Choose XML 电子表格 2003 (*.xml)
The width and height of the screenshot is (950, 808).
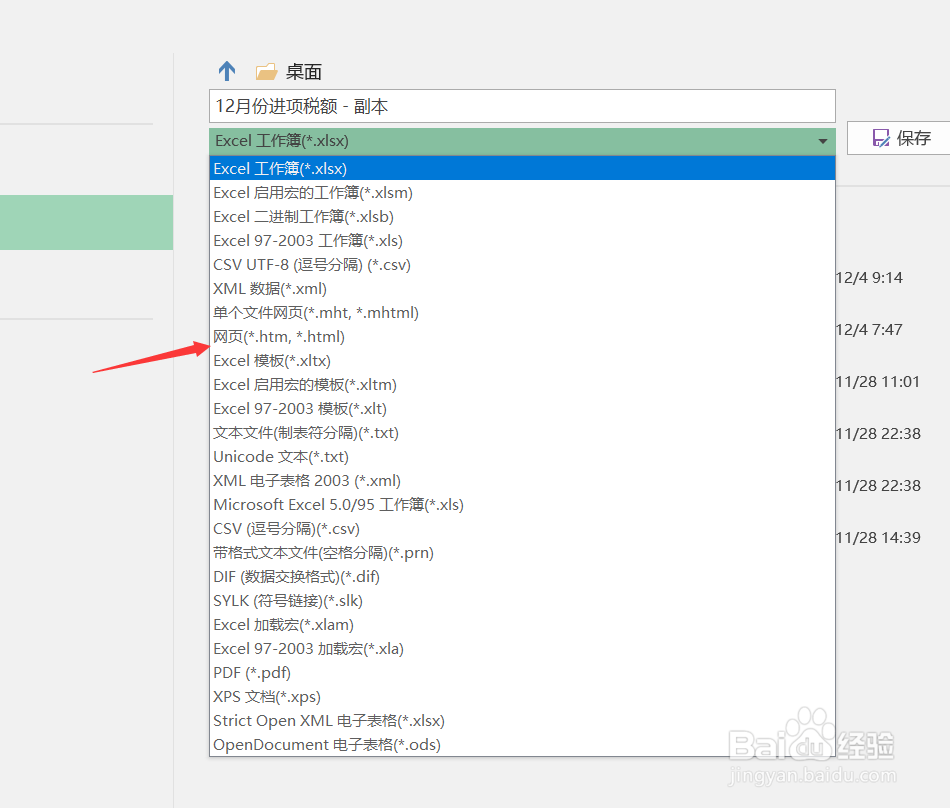pos(522,480)
